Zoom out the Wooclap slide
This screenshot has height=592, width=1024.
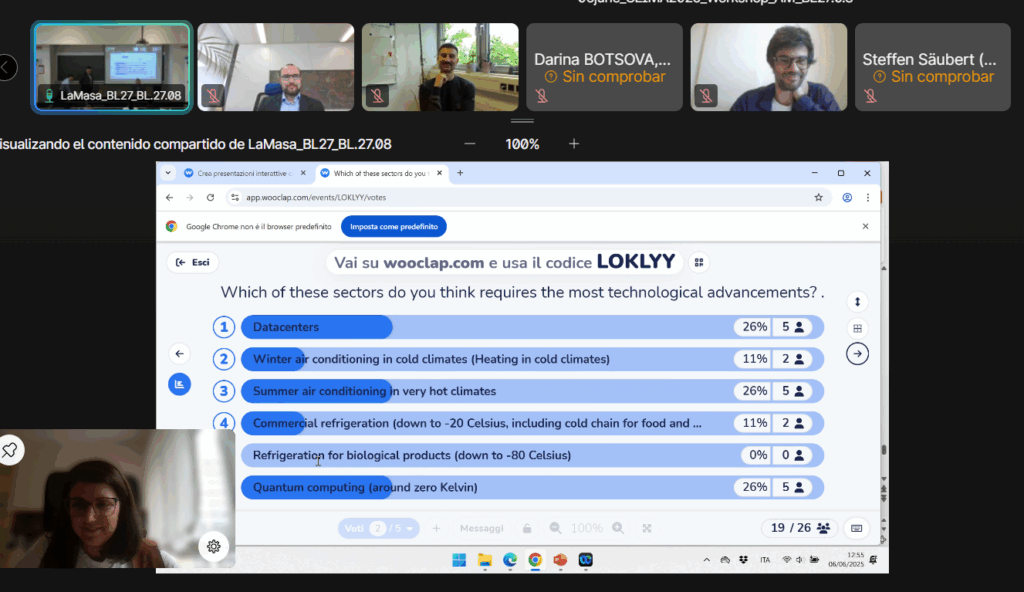pyautogui.click(x=555, y=528)
